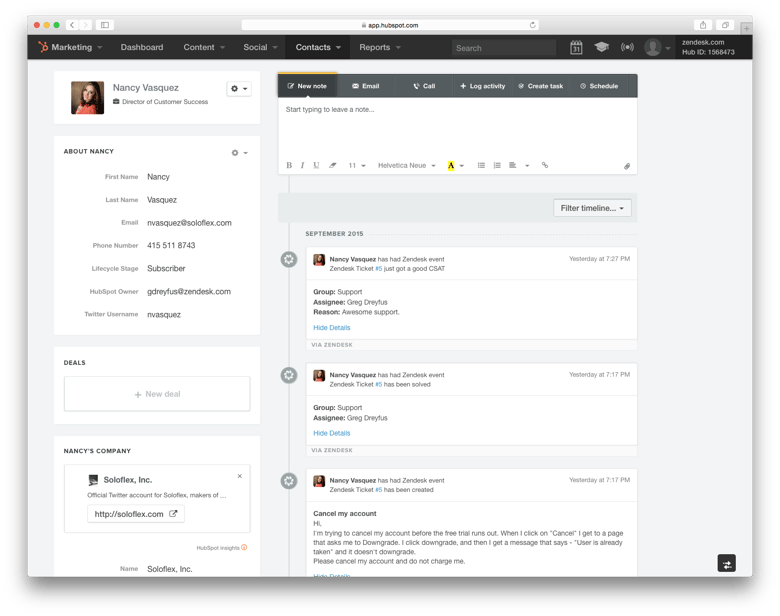Switch to the Log activity tab

pos(483,86)
